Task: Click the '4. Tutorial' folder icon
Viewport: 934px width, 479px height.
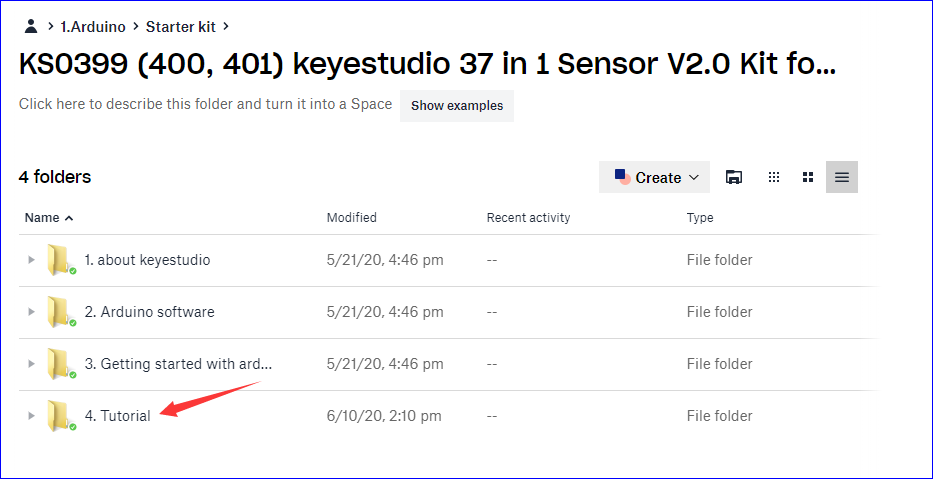Action: [x=60, y=416]
